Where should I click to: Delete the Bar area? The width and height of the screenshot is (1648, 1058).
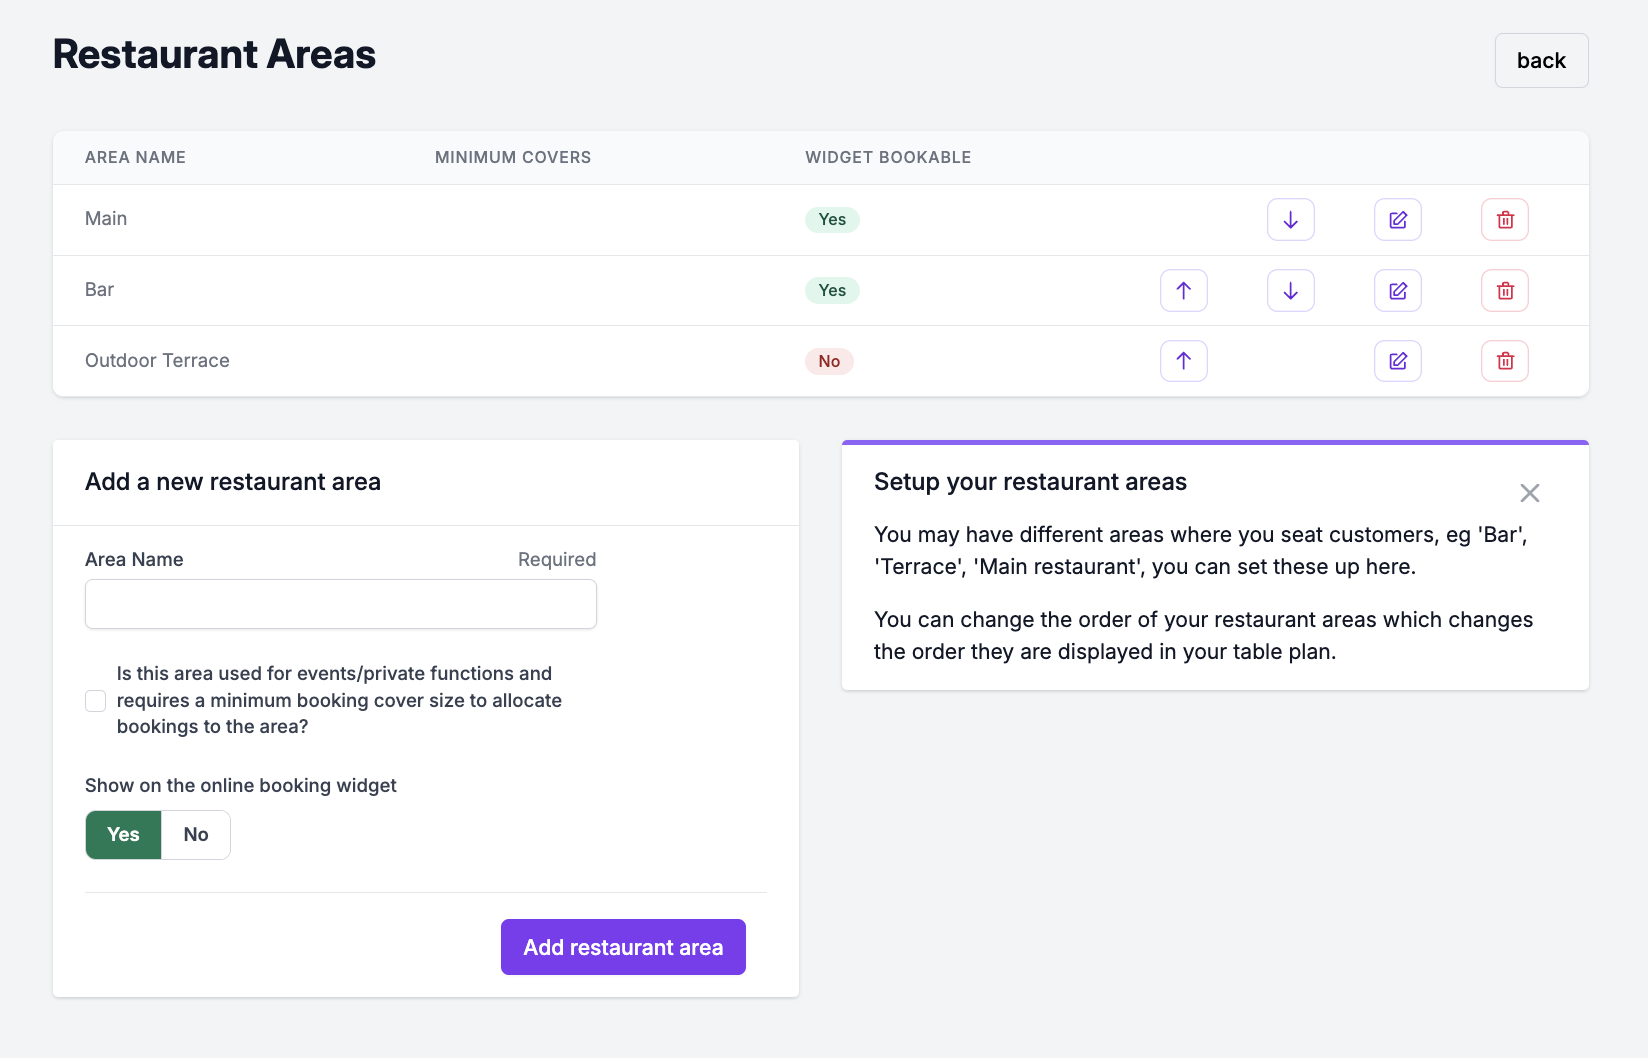click(x=1504, y=291)
